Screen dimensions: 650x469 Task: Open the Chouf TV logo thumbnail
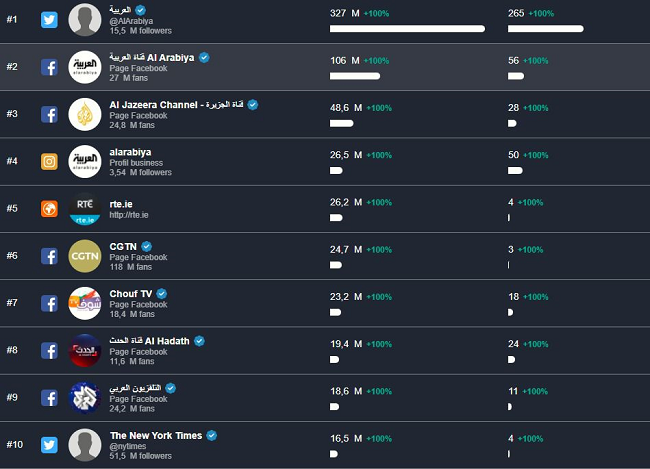tap(85, 303)
